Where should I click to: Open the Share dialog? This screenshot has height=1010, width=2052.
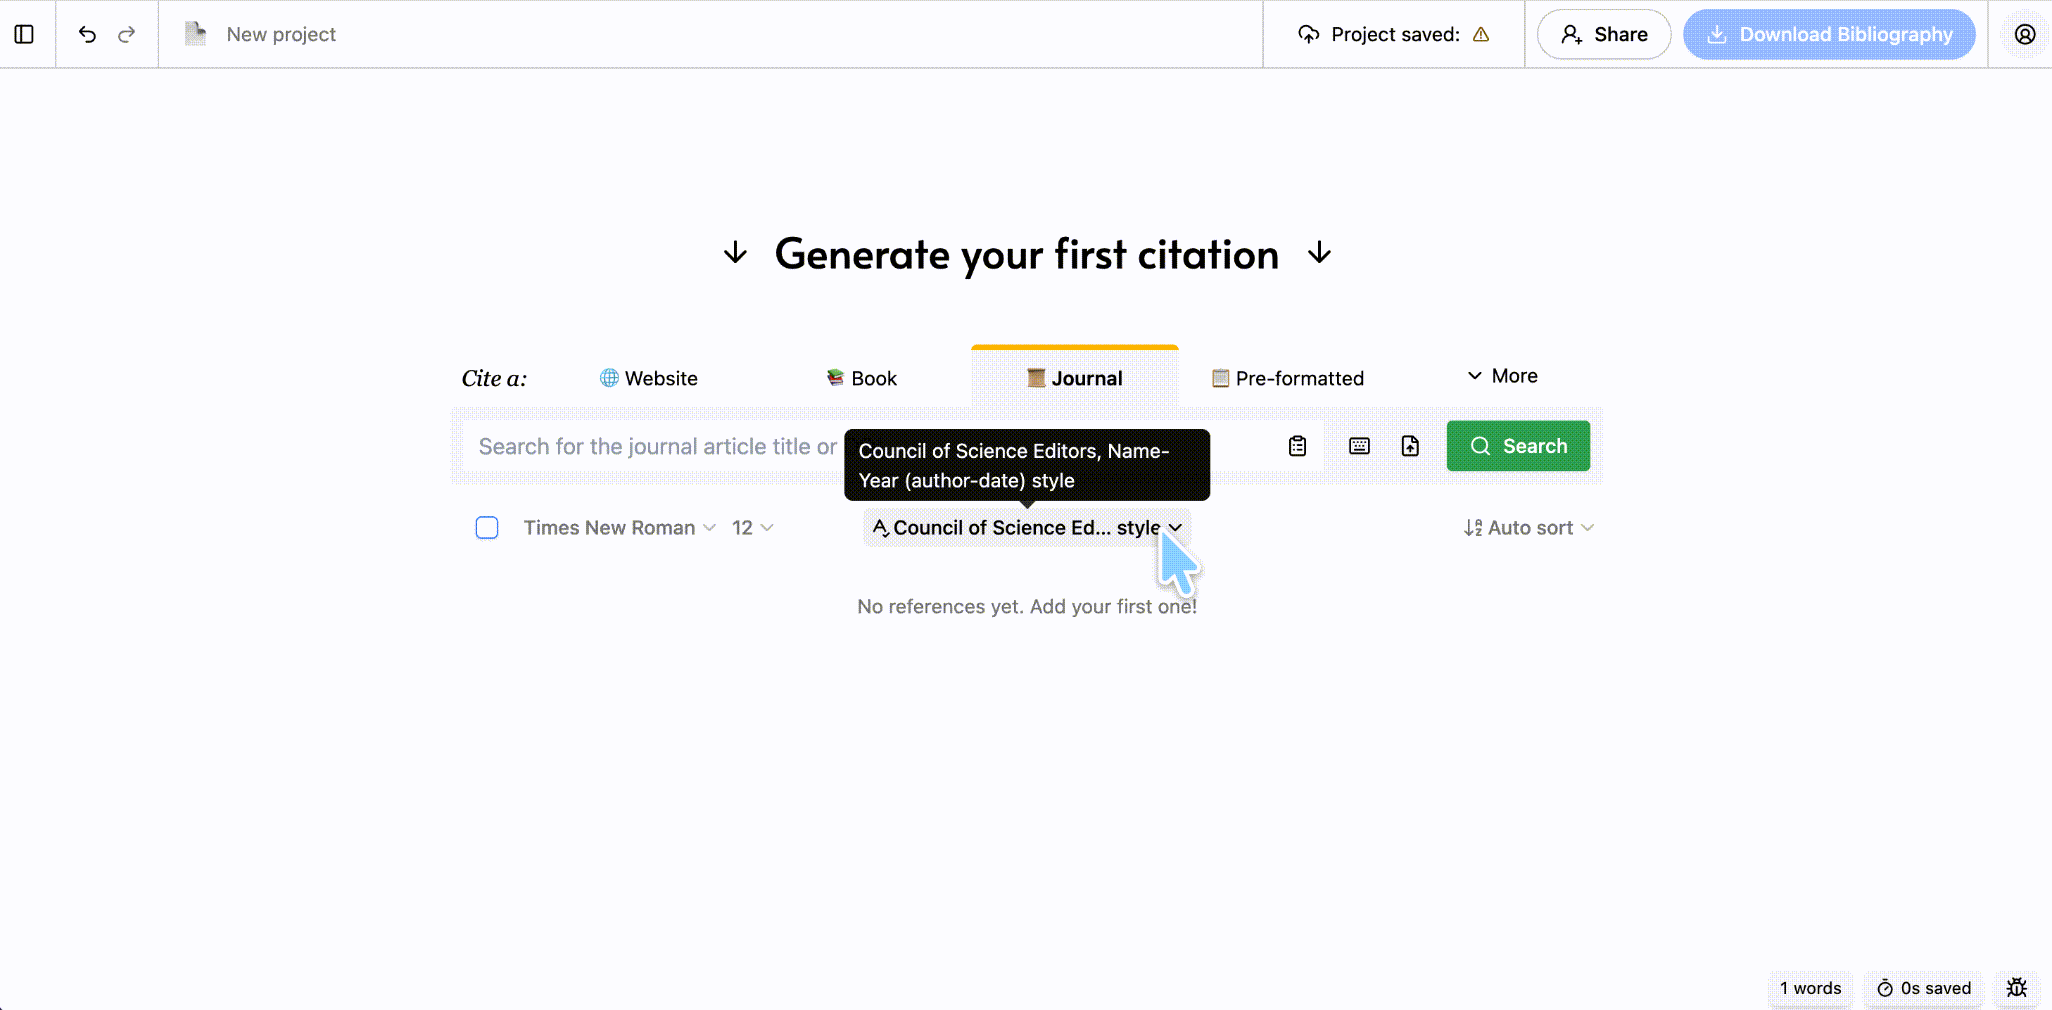[x=1604, y=34]
